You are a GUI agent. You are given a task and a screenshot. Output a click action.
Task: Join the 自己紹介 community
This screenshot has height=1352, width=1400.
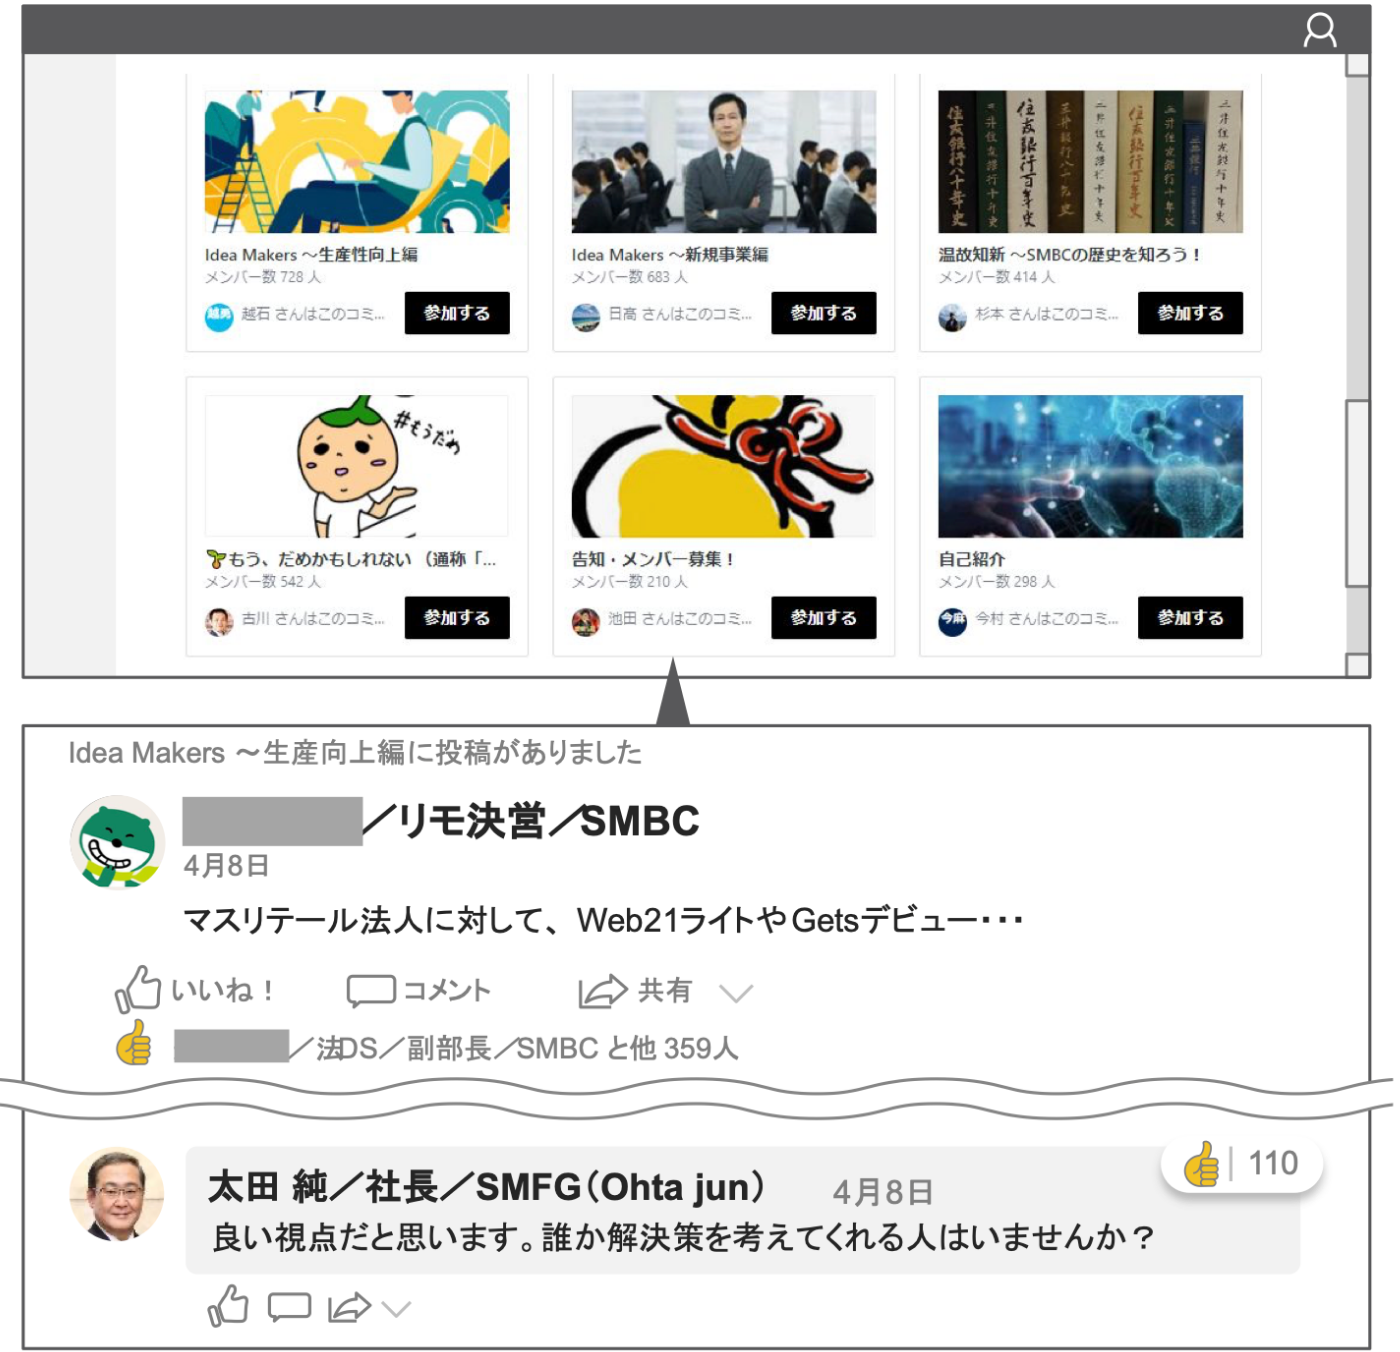(1190, 618)
